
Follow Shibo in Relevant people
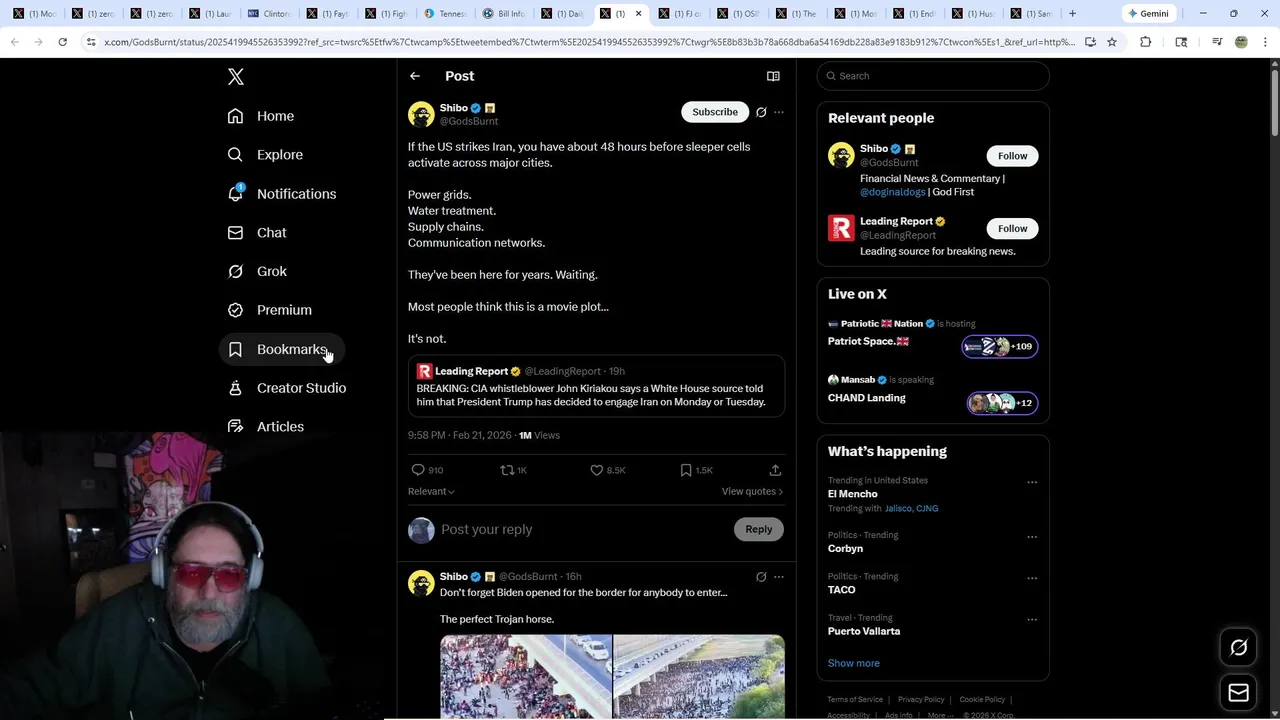coord(1012,156)
